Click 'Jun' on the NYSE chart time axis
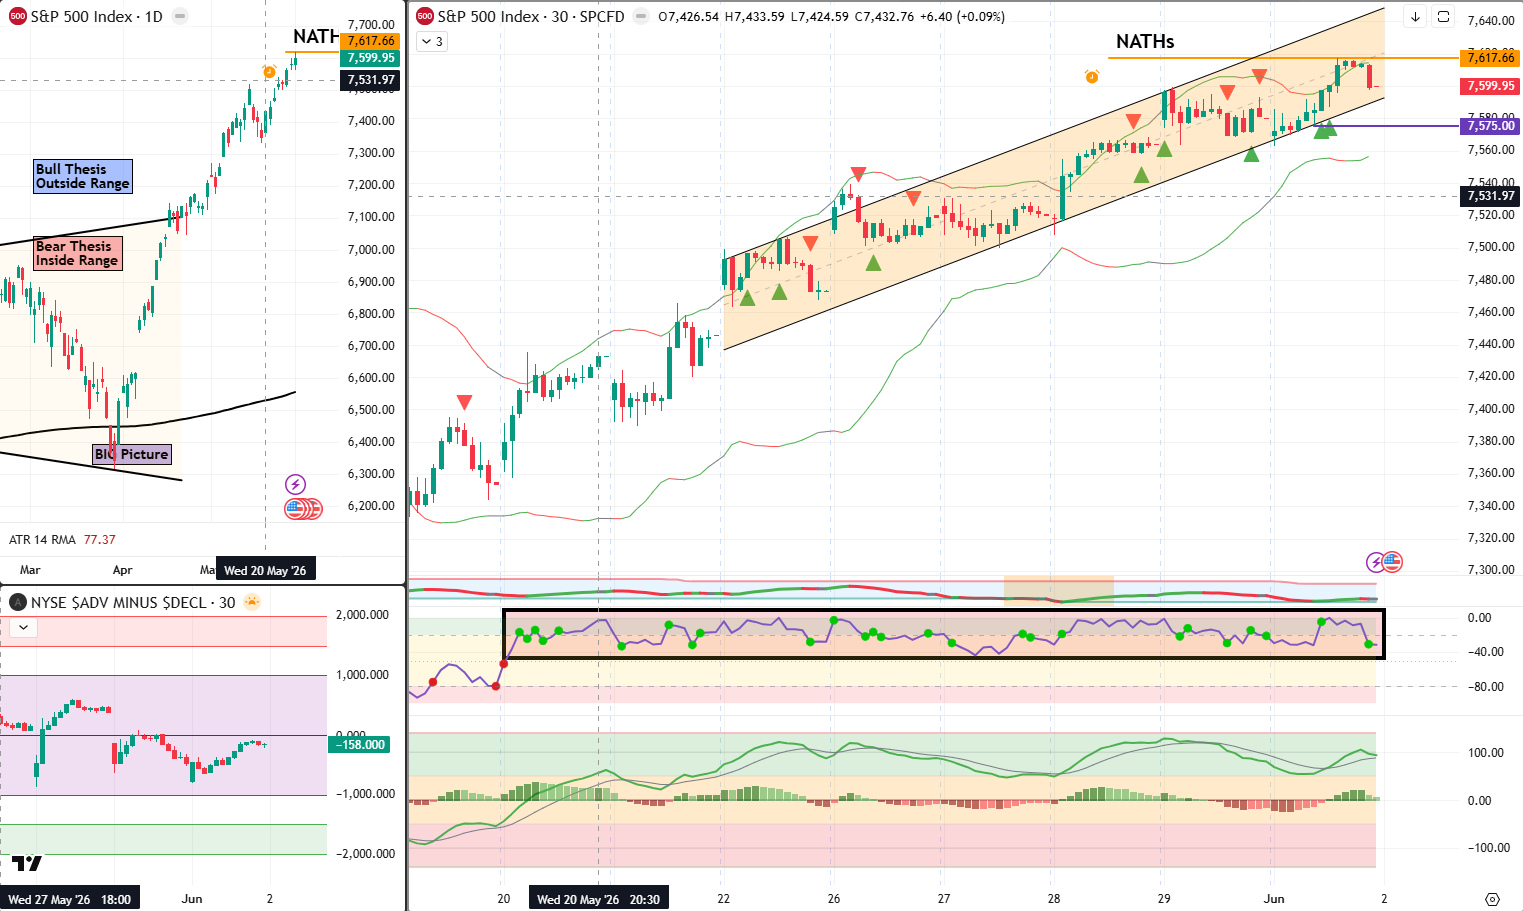This screenshot has height=911, width=1523. coord(192,899)
